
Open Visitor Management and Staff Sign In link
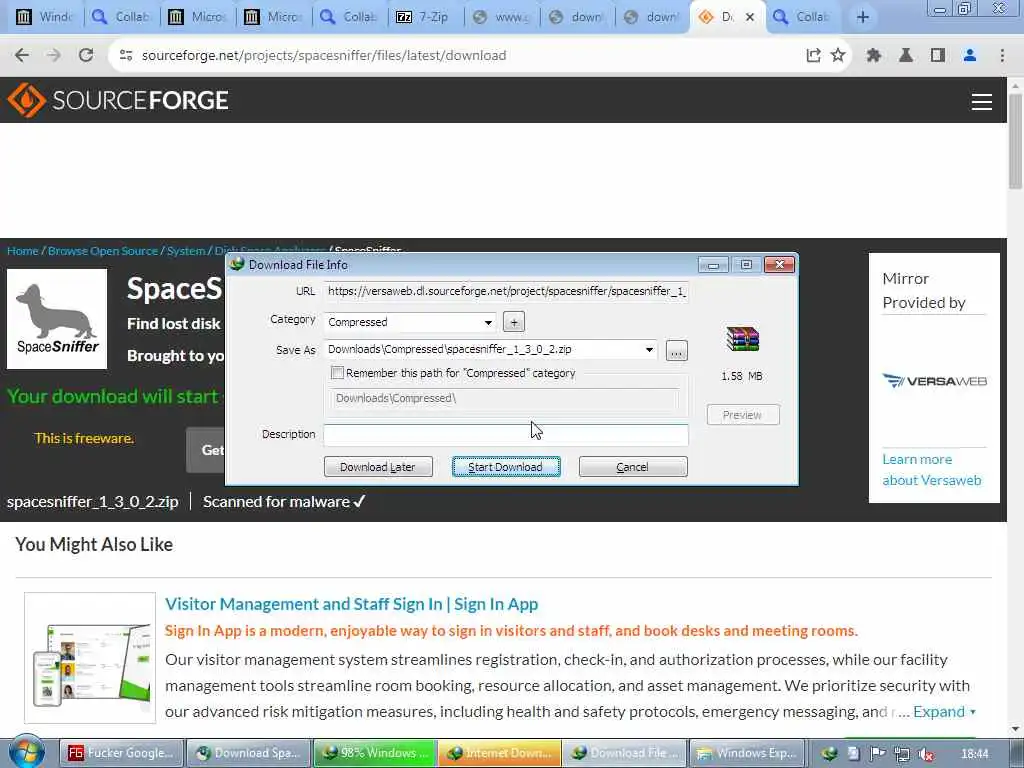pos(351,604)
